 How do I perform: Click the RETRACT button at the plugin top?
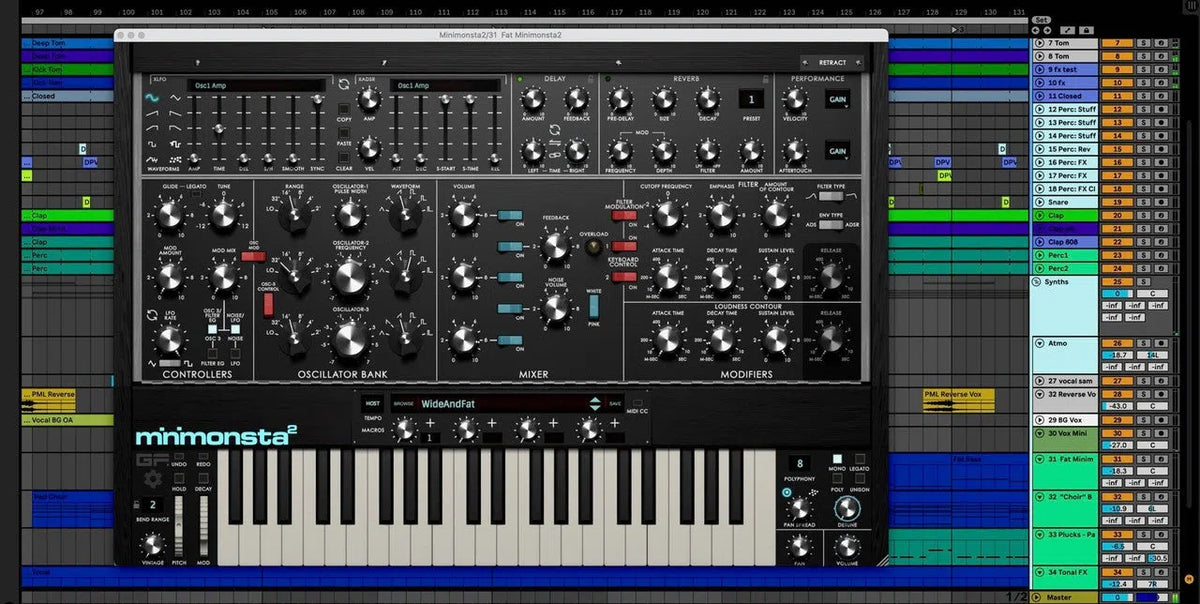pos(832,62)
